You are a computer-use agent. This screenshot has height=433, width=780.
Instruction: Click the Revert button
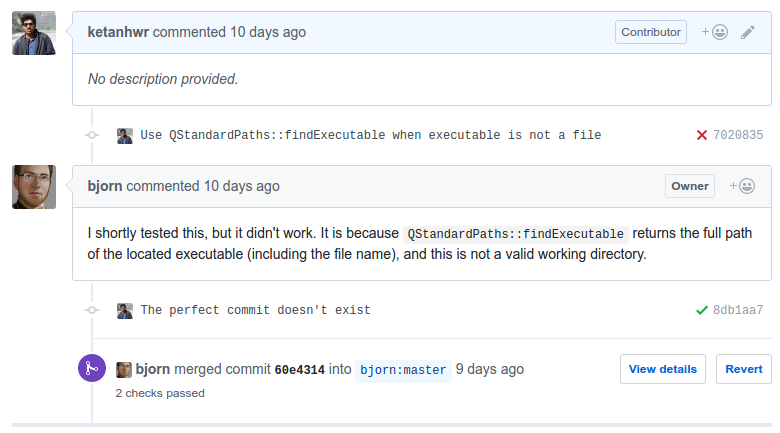pyautogui.click(x=744, y=369)
